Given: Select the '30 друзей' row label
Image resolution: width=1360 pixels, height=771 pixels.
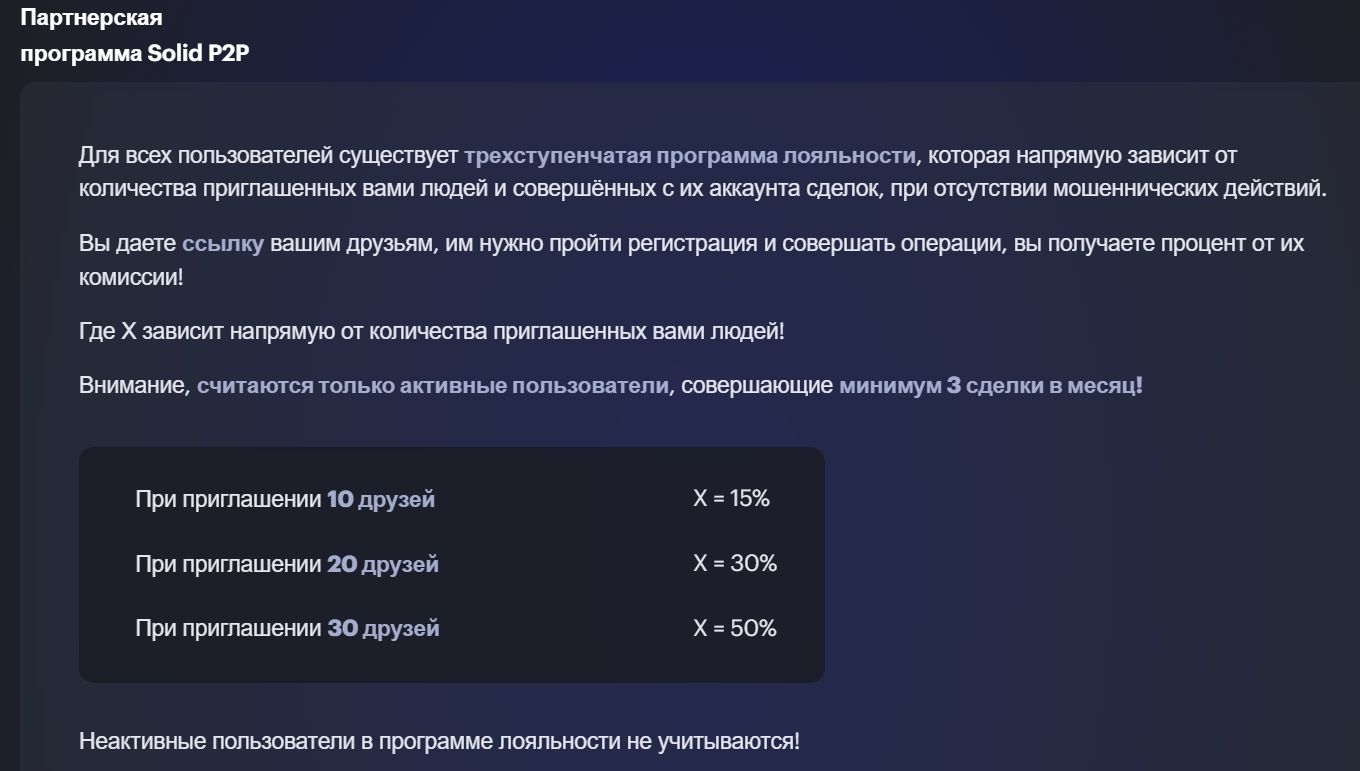Looking at the screenshot, I should (x=383, y=629).
